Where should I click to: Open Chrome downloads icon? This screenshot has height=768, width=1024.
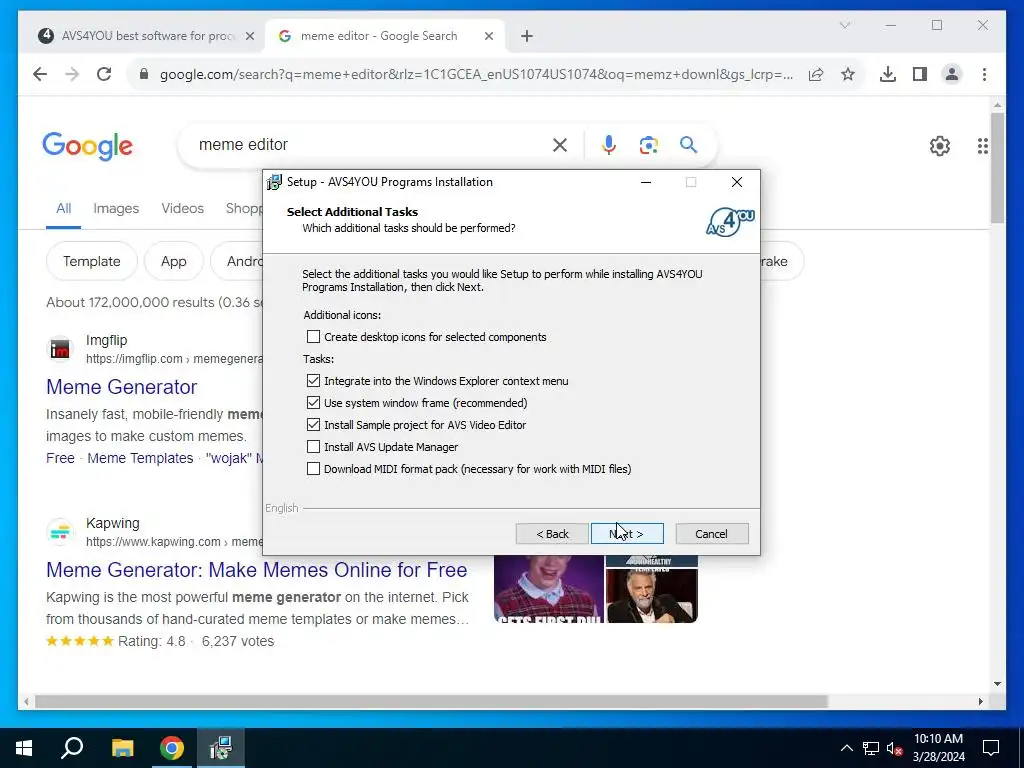pyautogui.click(x=888, y=74)
